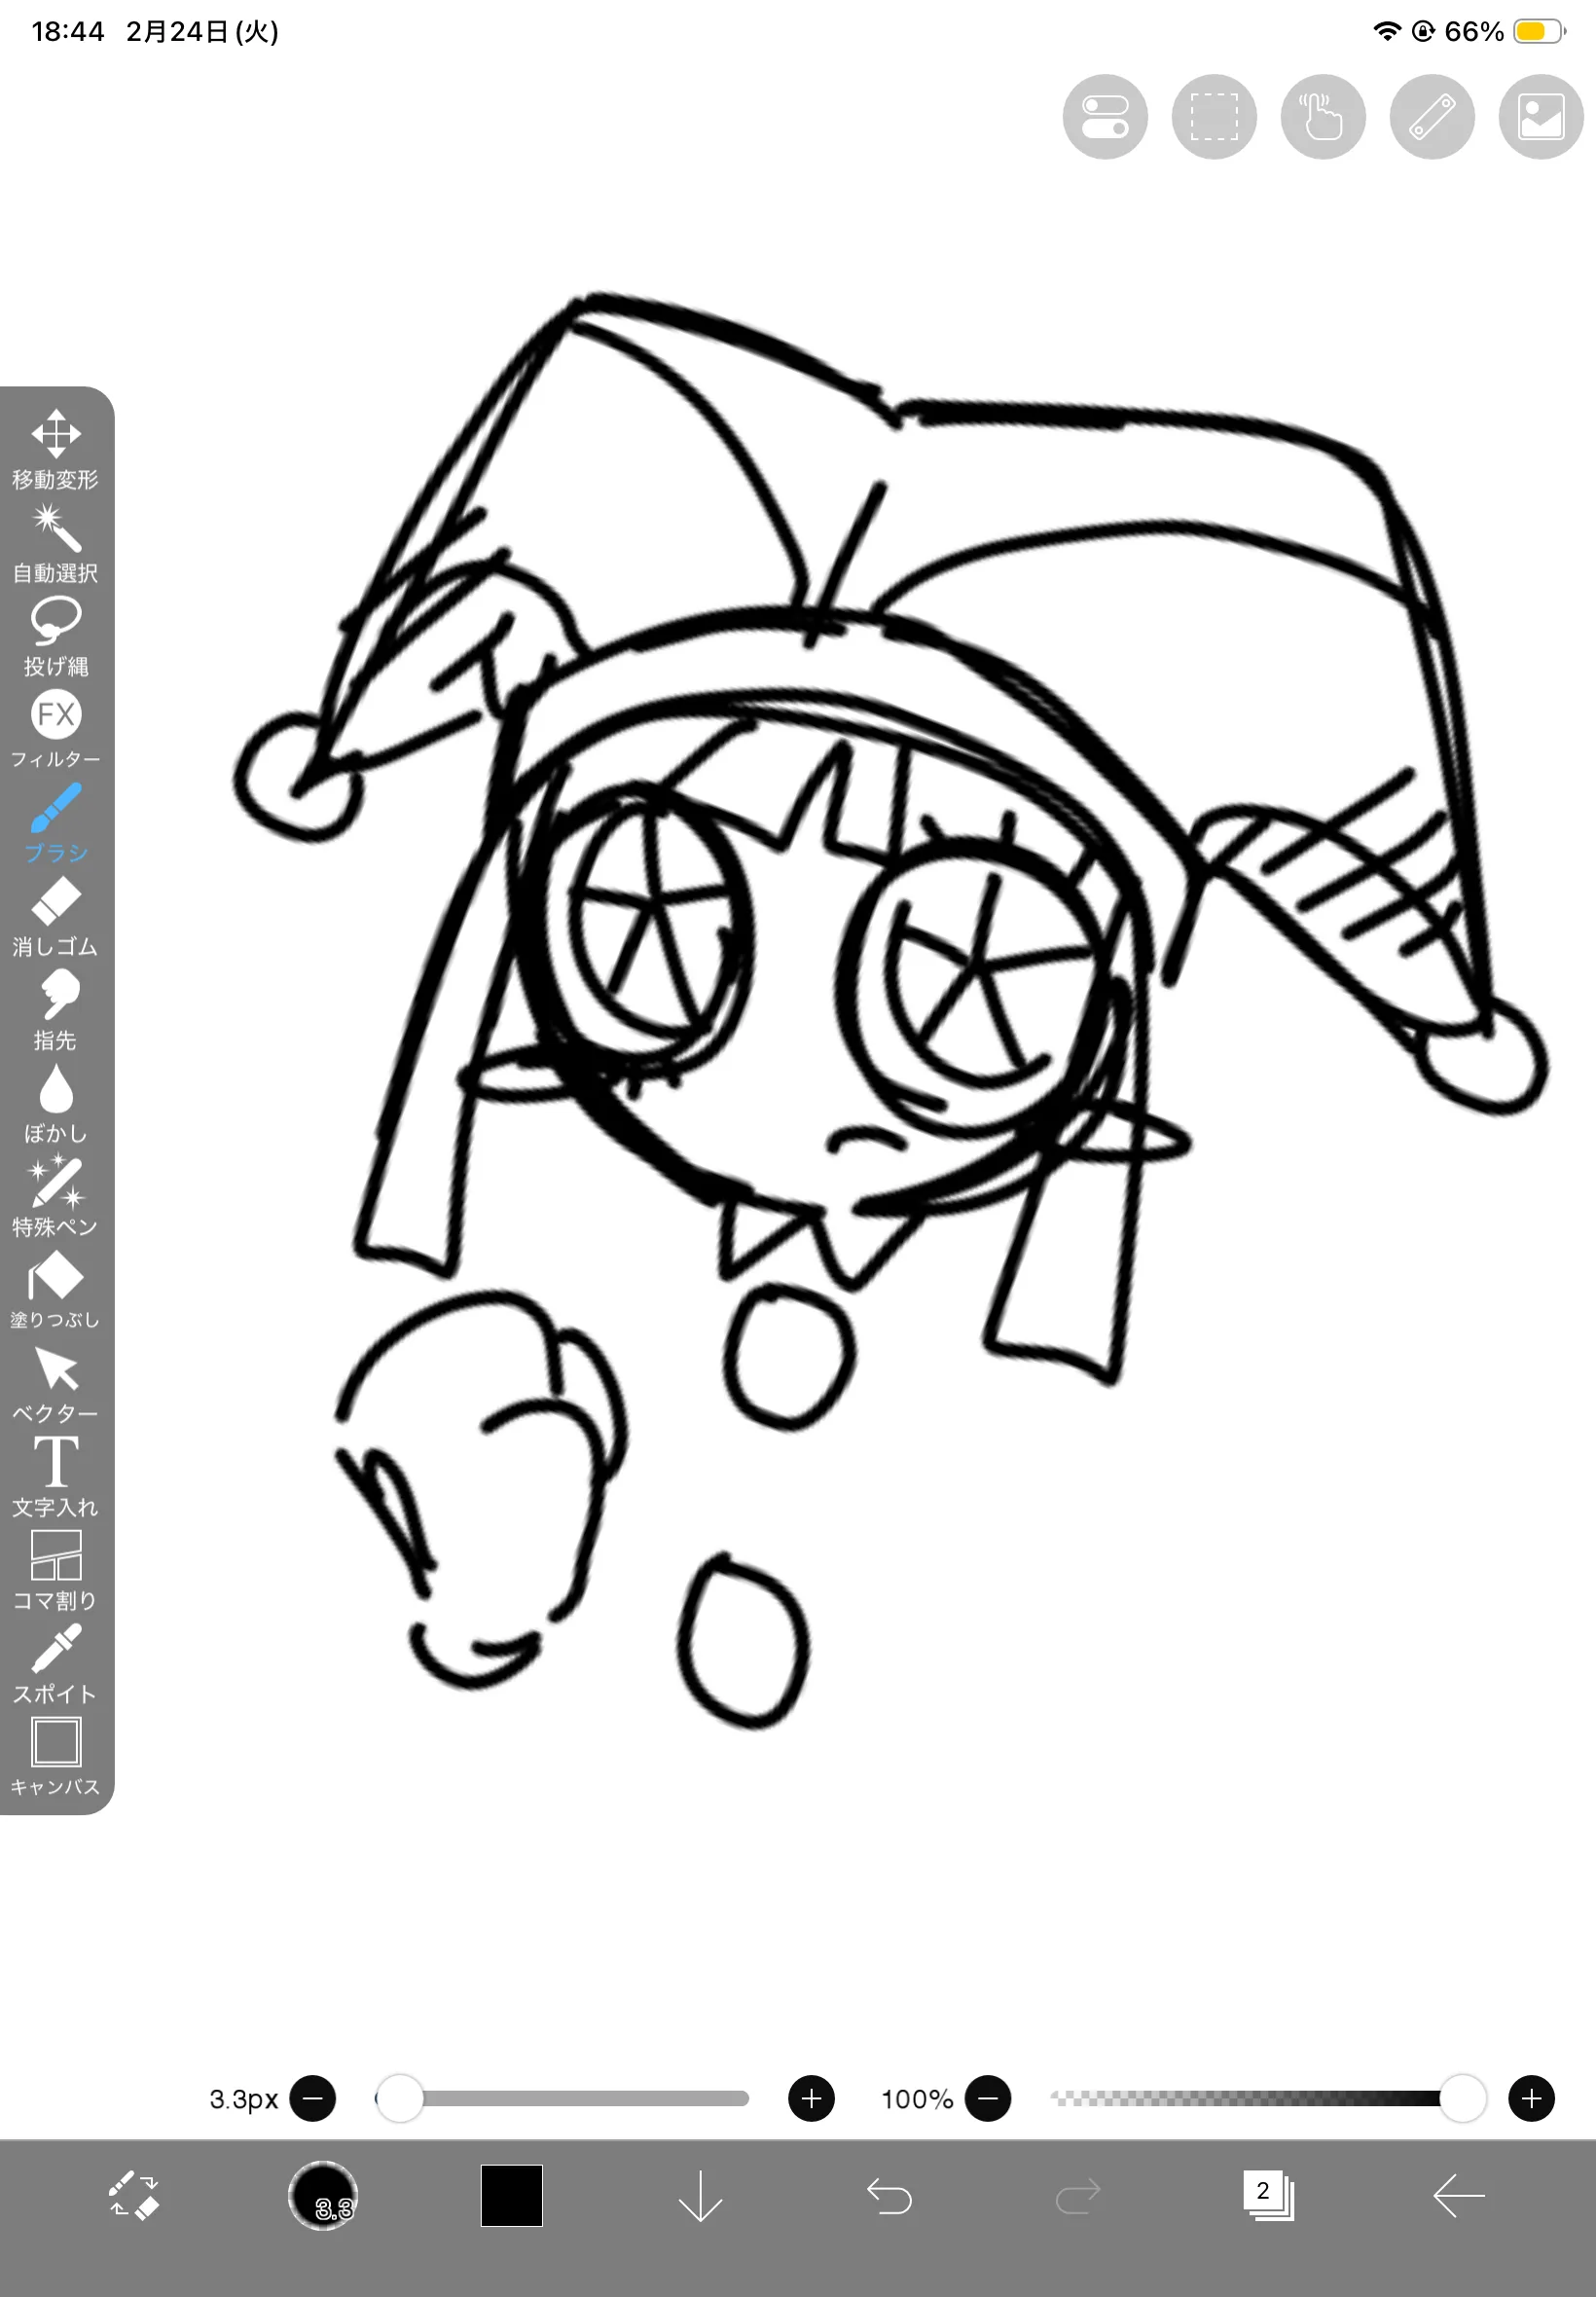Select the Bucket Fill (塗りつぶし) tool
1596x2297 pixels.
pyautogui.click(x=56, y=1289)
